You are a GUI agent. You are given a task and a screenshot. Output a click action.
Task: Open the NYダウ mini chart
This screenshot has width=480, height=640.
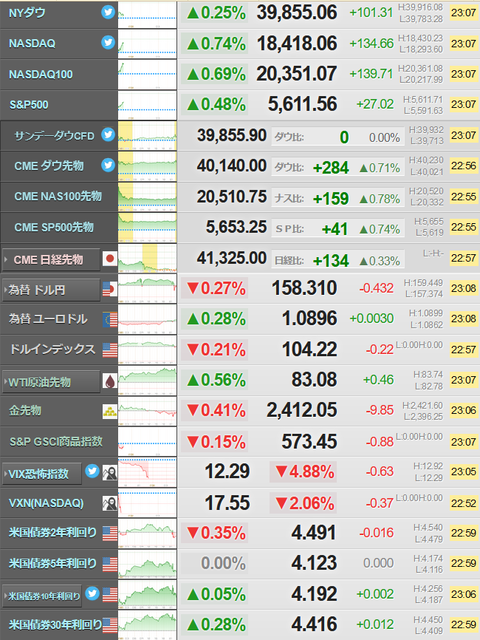coord(147,14)
